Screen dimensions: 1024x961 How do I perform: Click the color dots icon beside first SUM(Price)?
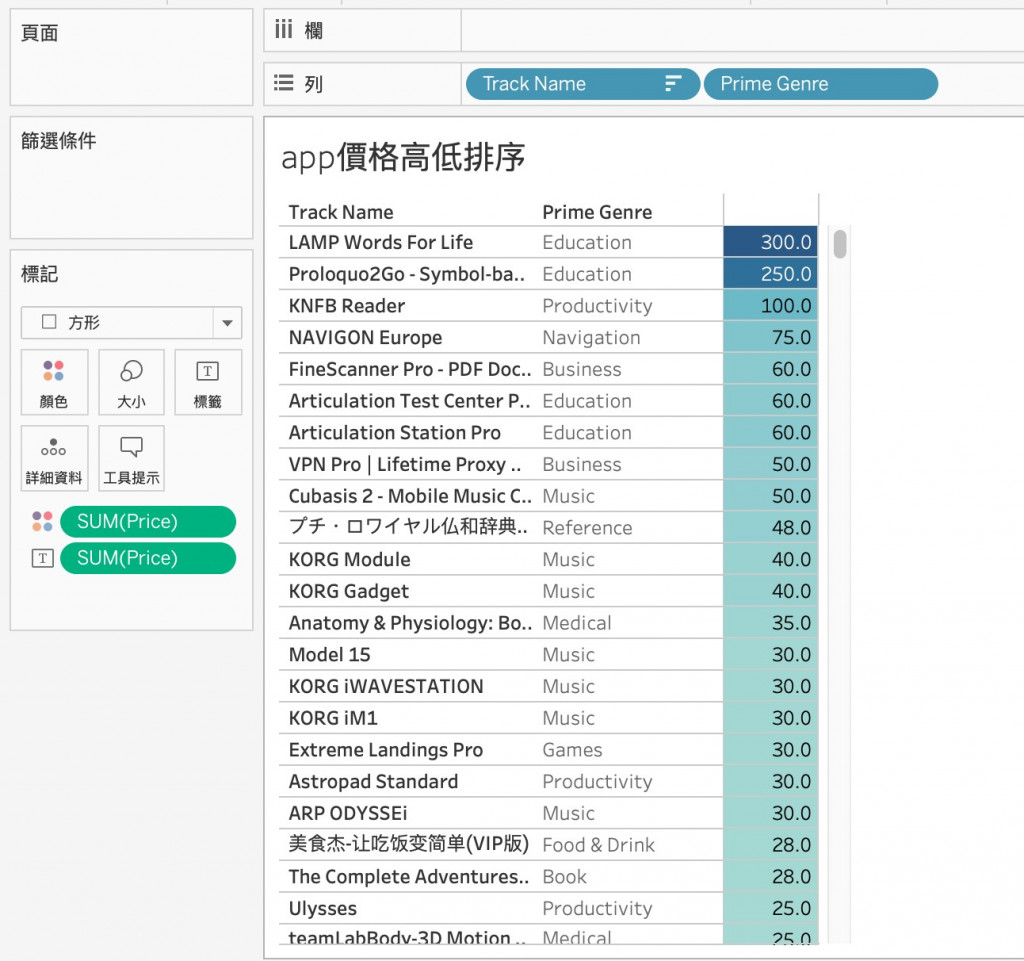point(42,522)
